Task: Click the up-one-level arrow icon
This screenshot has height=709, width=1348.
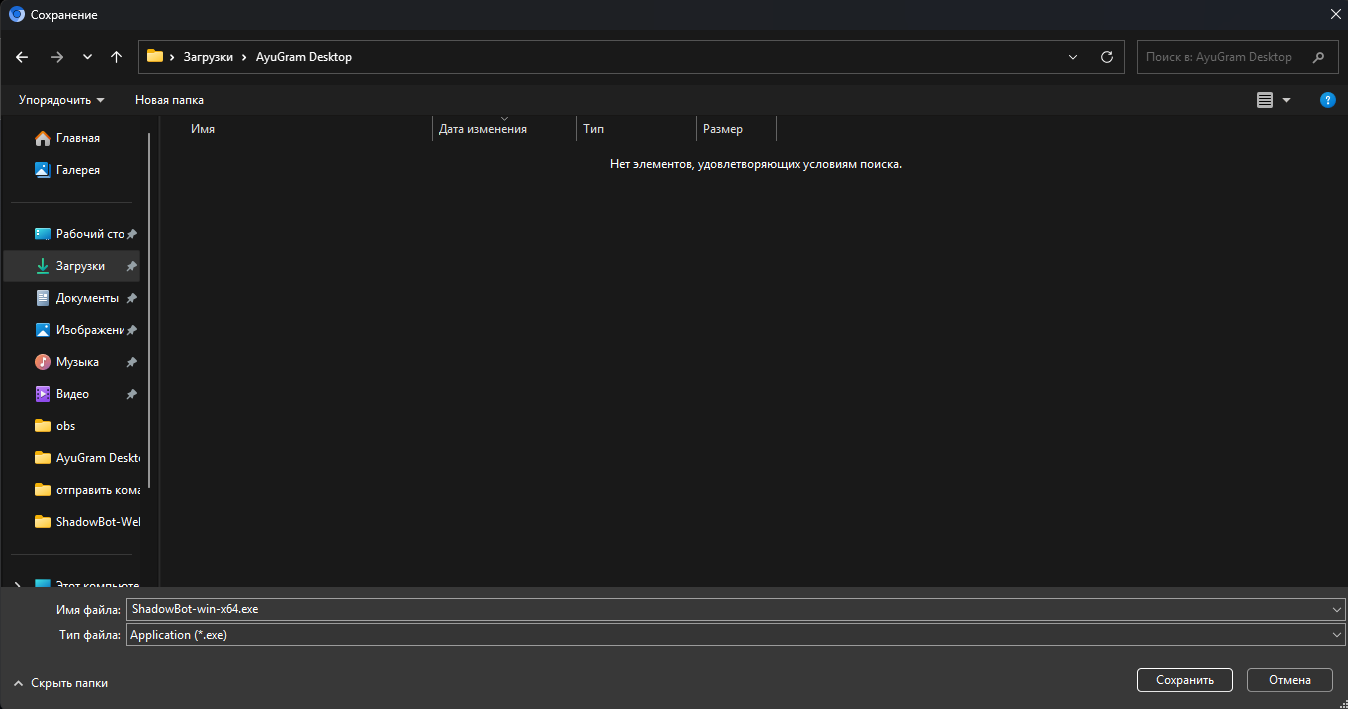Action: tap(117, 57)
